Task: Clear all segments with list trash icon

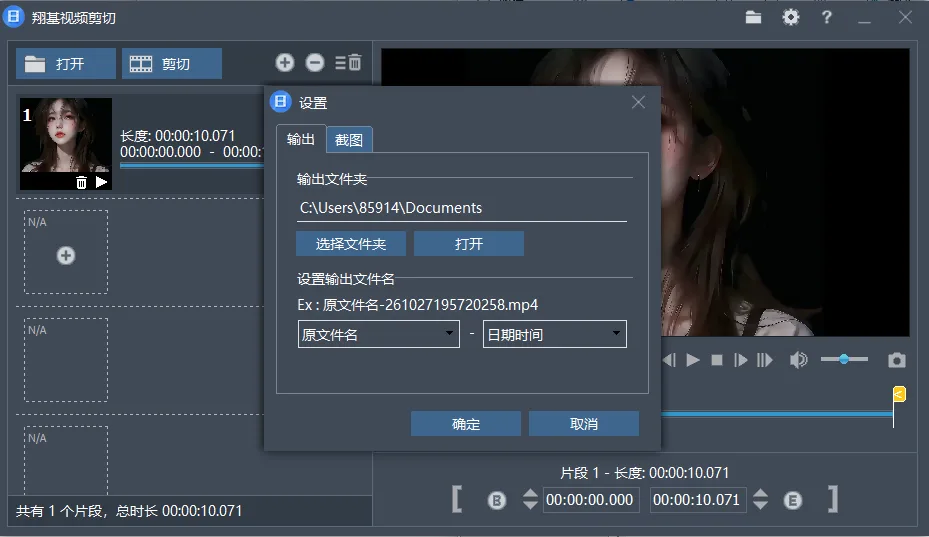Action: [348, 62]
